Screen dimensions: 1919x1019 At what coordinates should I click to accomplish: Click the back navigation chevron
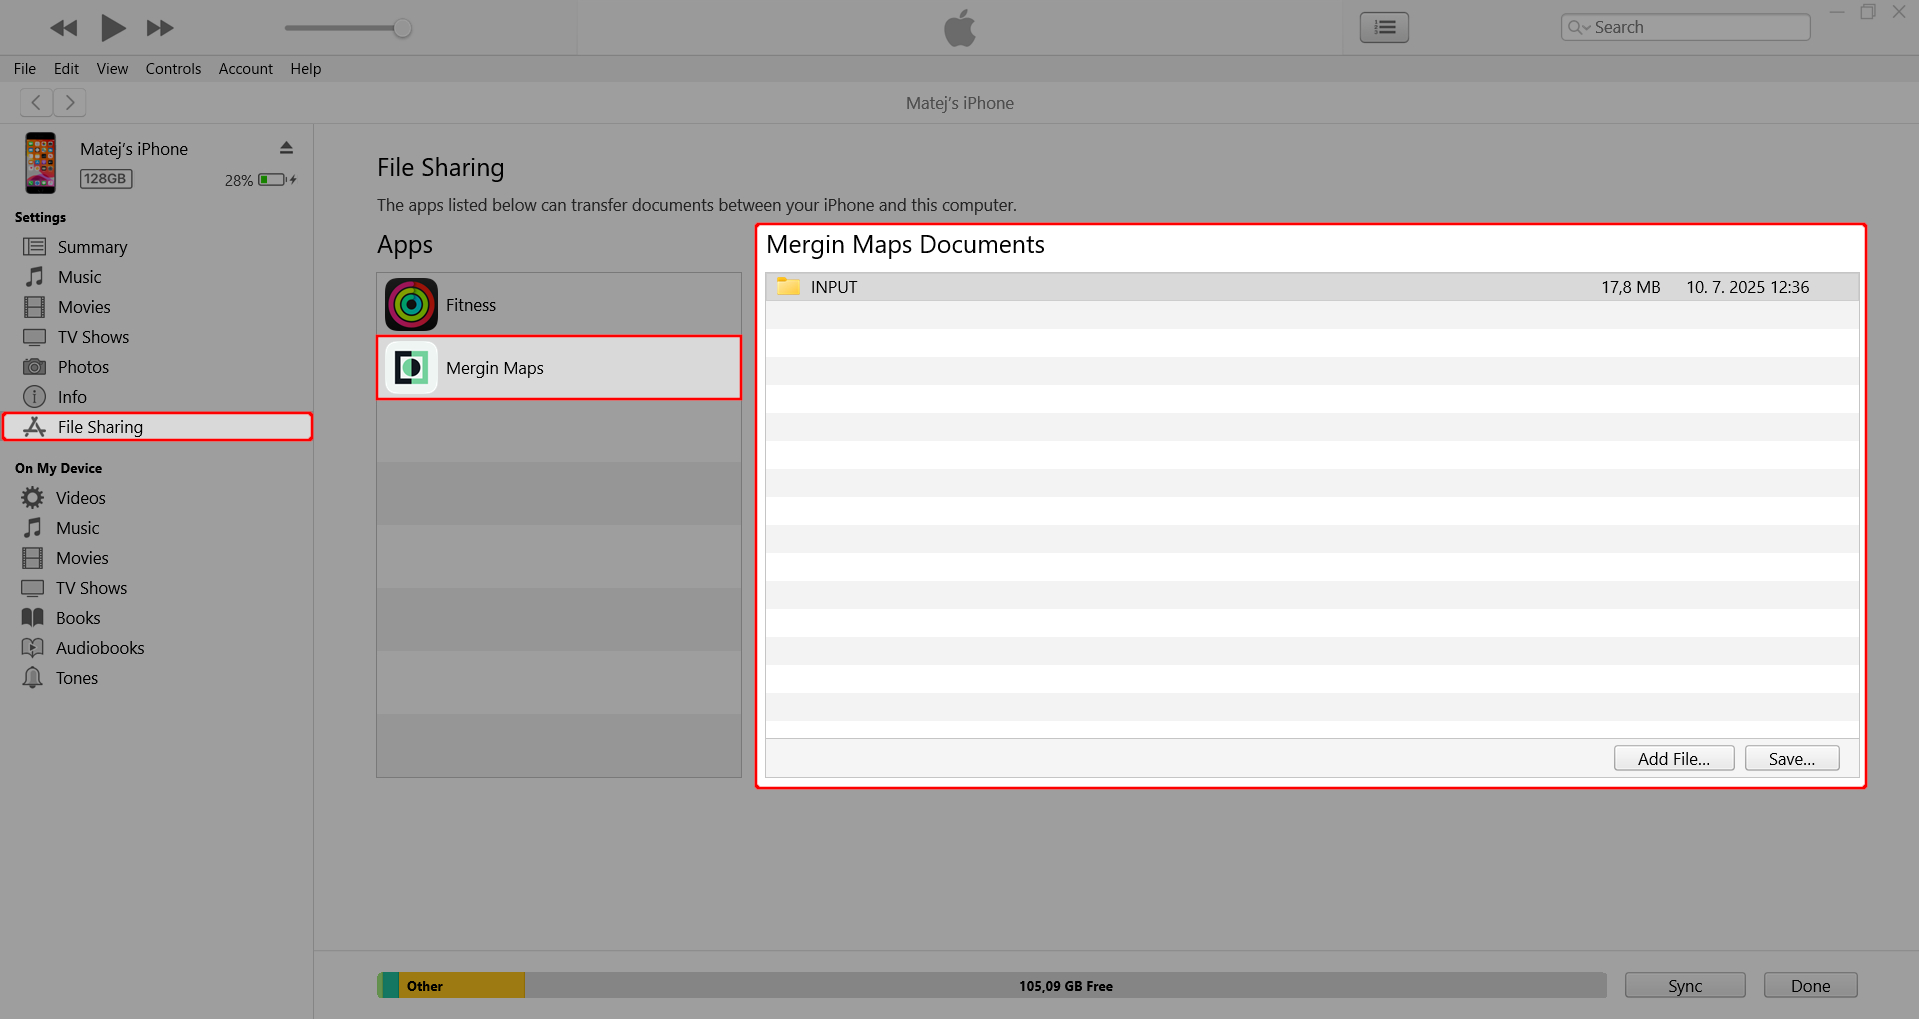point(36,102)
